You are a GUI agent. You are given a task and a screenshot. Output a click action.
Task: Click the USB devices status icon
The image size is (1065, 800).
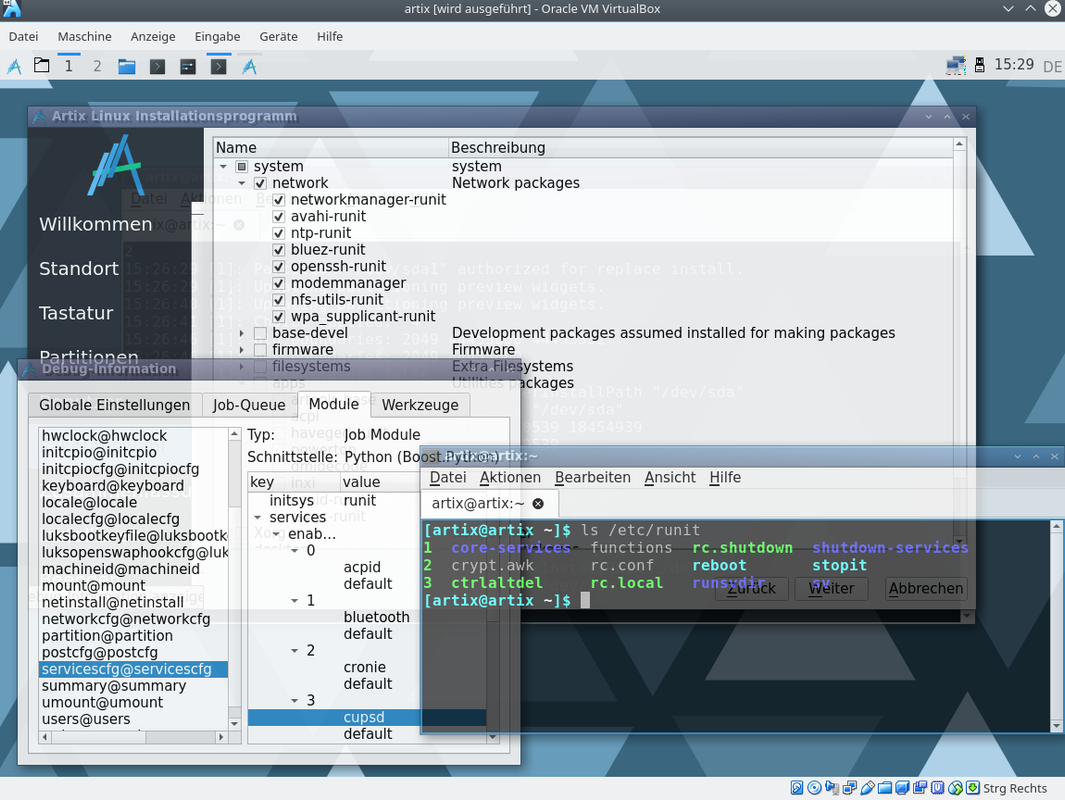pos(867,788)
